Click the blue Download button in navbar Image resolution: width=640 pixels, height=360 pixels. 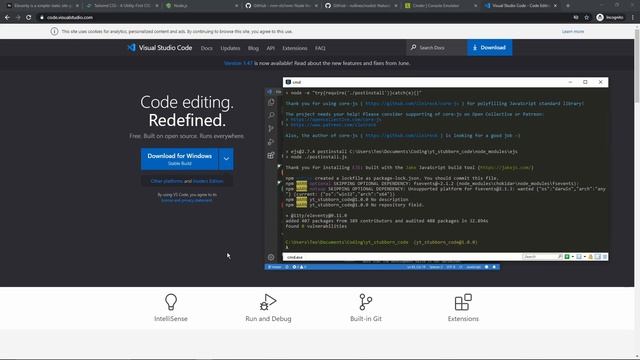489,48
